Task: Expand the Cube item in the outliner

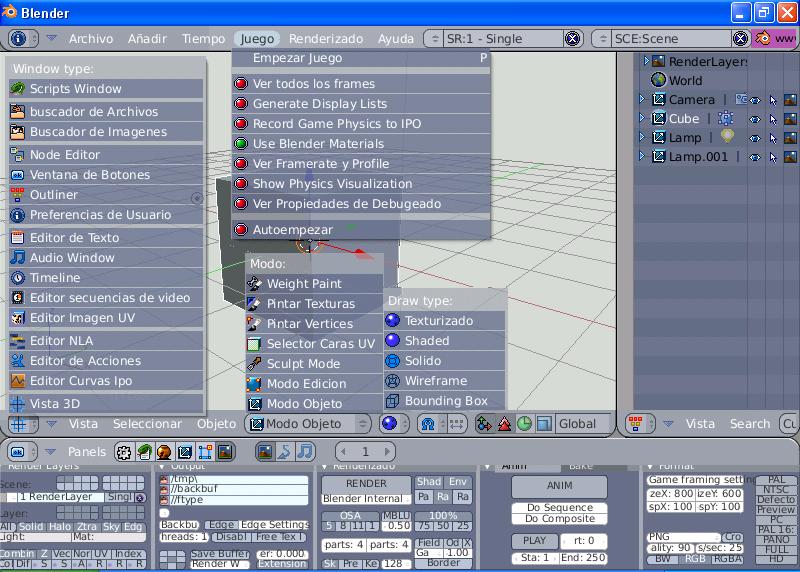Action: point(642,118)
